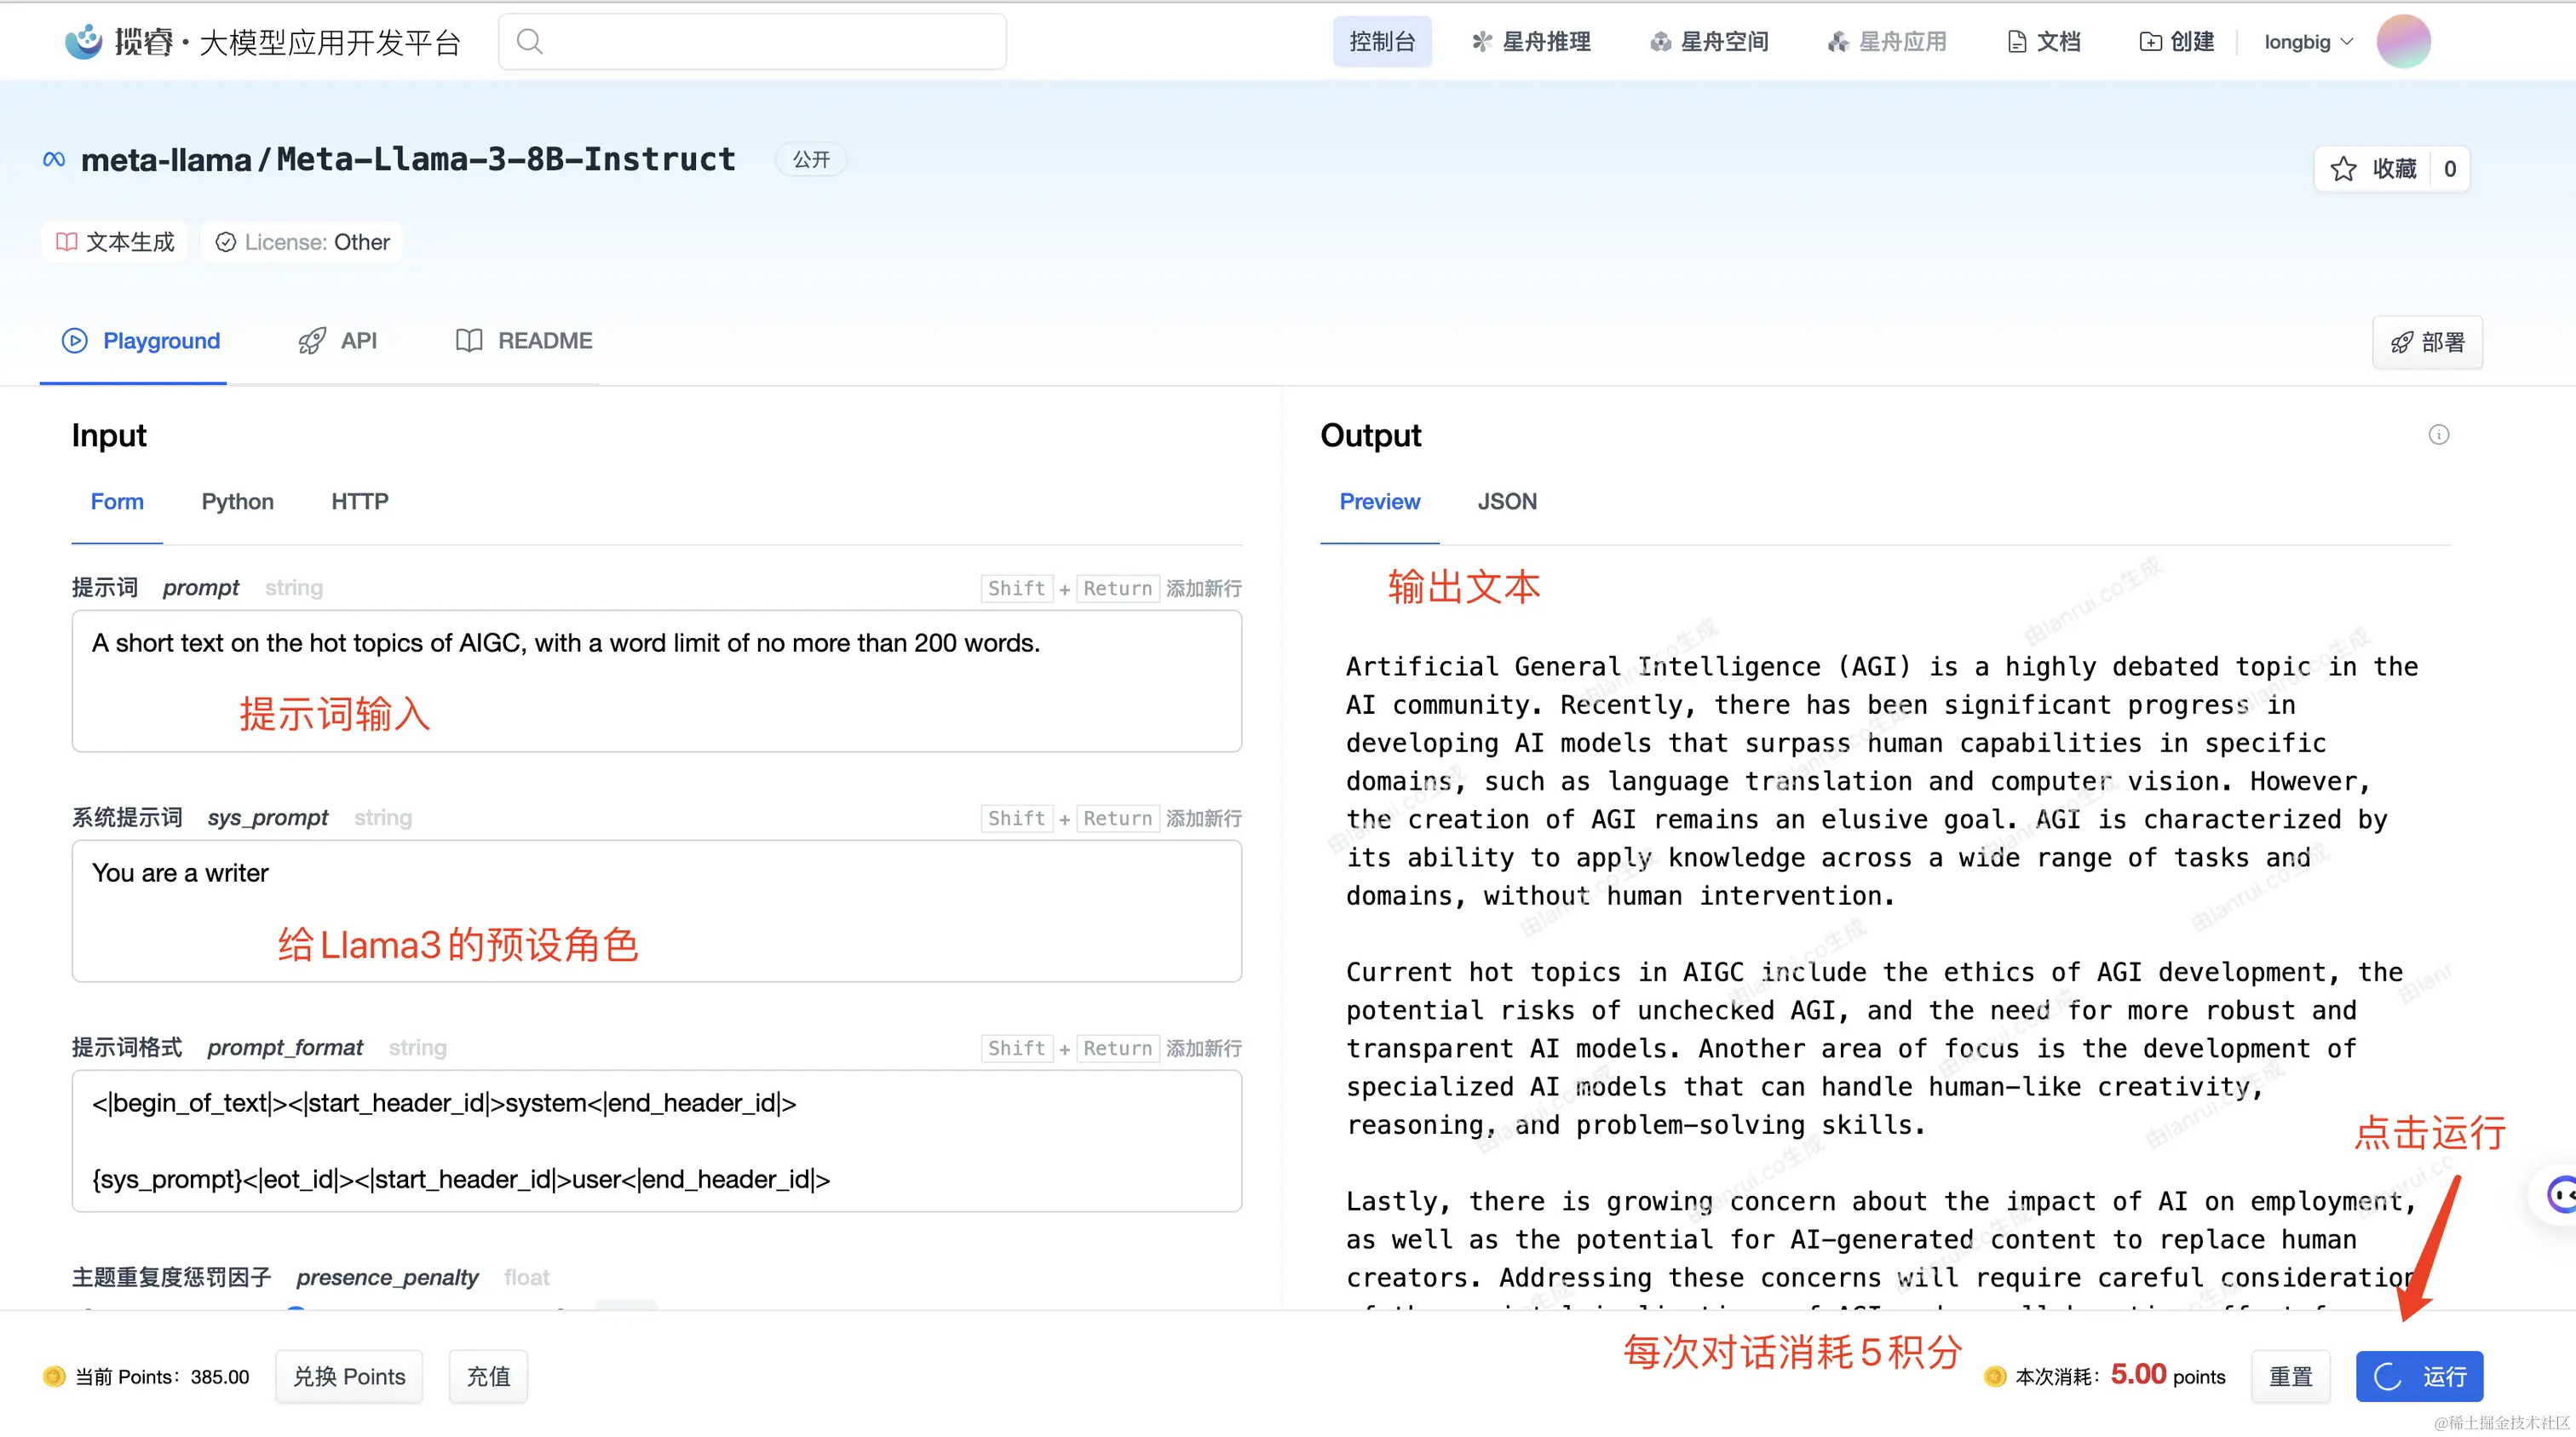Click the 重置 reset button
The width and height of the screenshot is (2576, 1437).
[2290, 1377]
